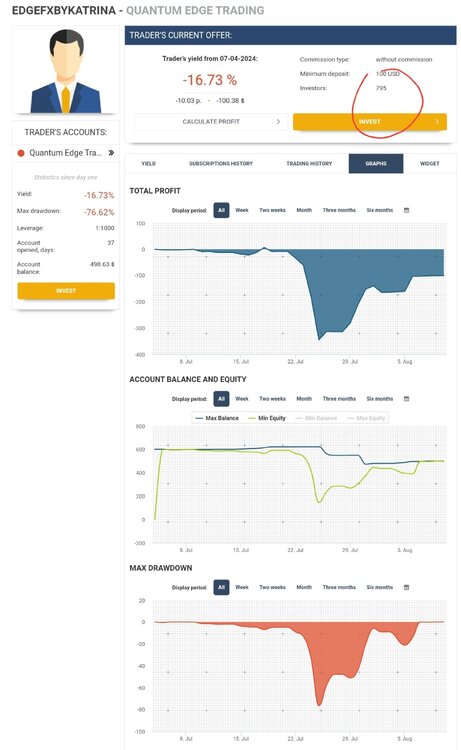Switch to the Yield tab
461x750 pixels.
tap(148, 164)
